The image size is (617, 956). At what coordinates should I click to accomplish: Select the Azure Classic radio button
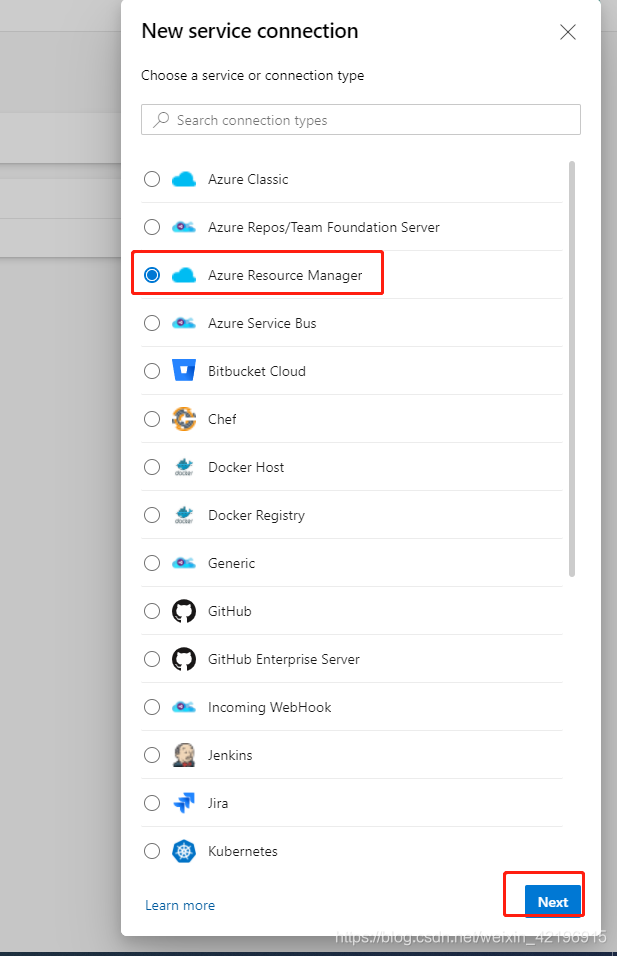click(x=152, y=179)
